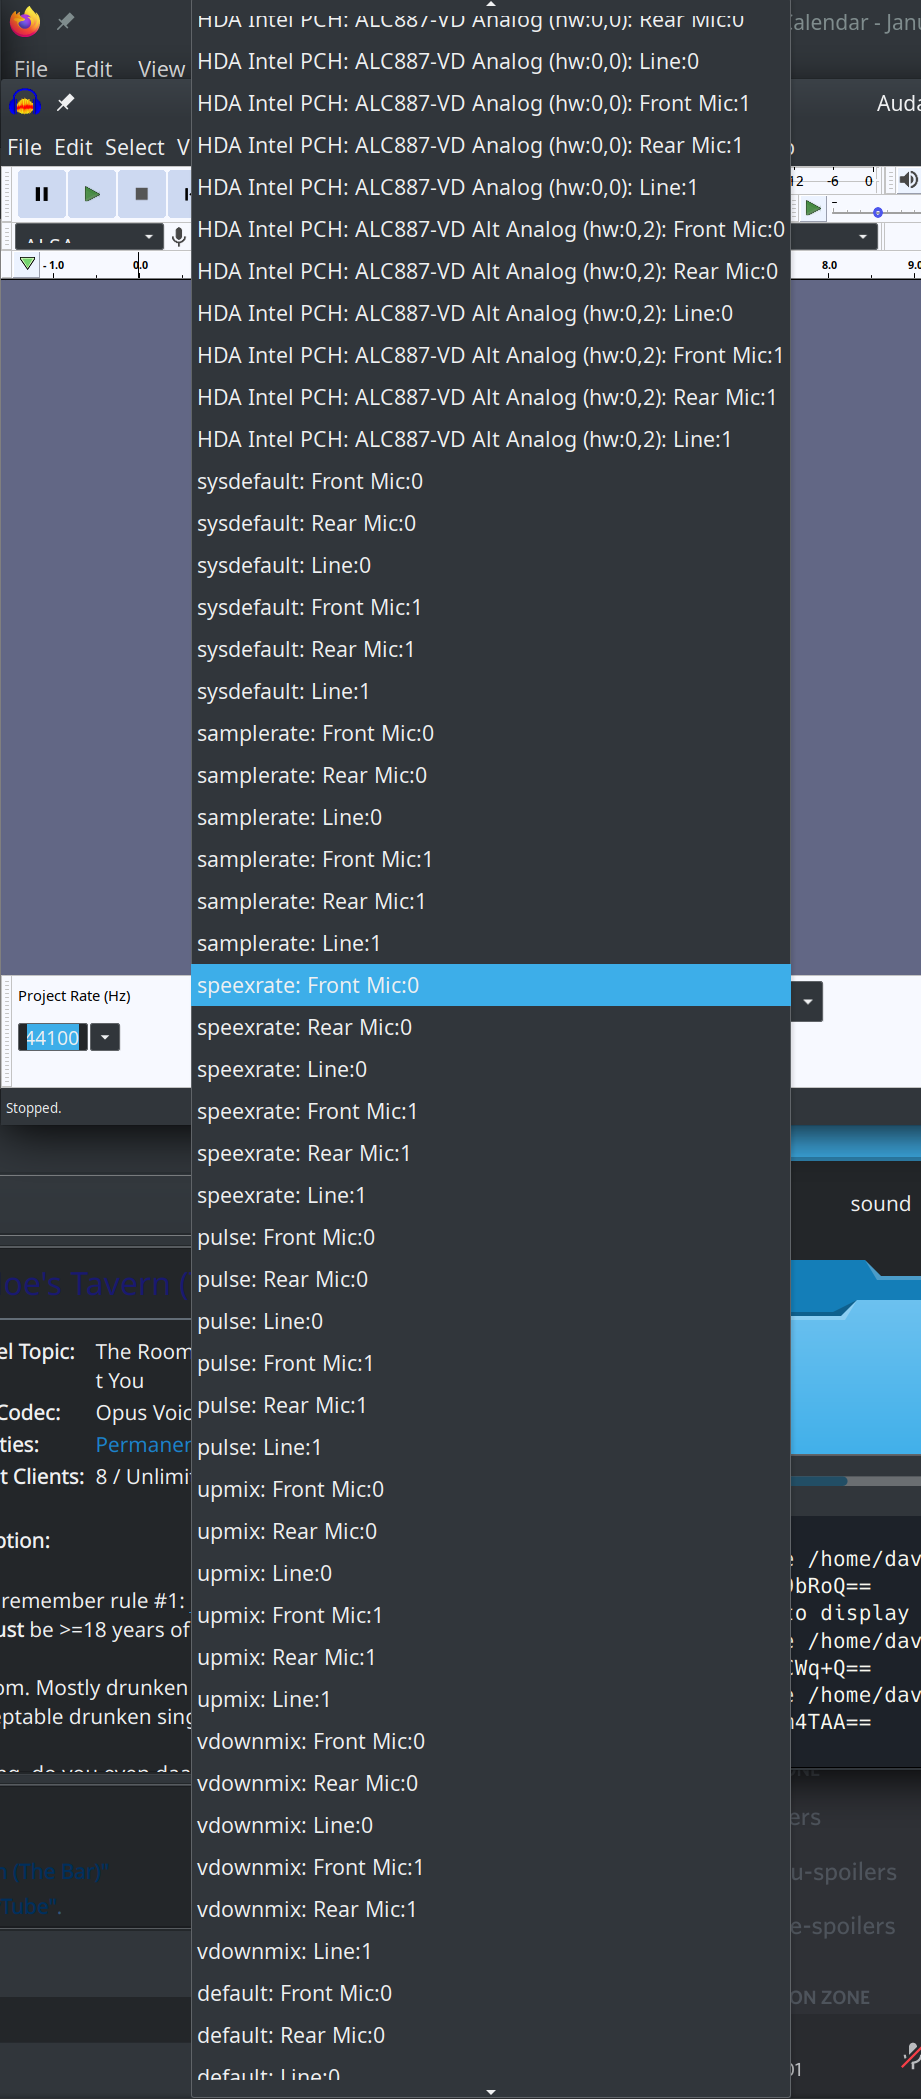The height and width of the screenshot is (2099, 921).
Task: Select upmix: Front Mic:0
Action: pos(490,1489)
